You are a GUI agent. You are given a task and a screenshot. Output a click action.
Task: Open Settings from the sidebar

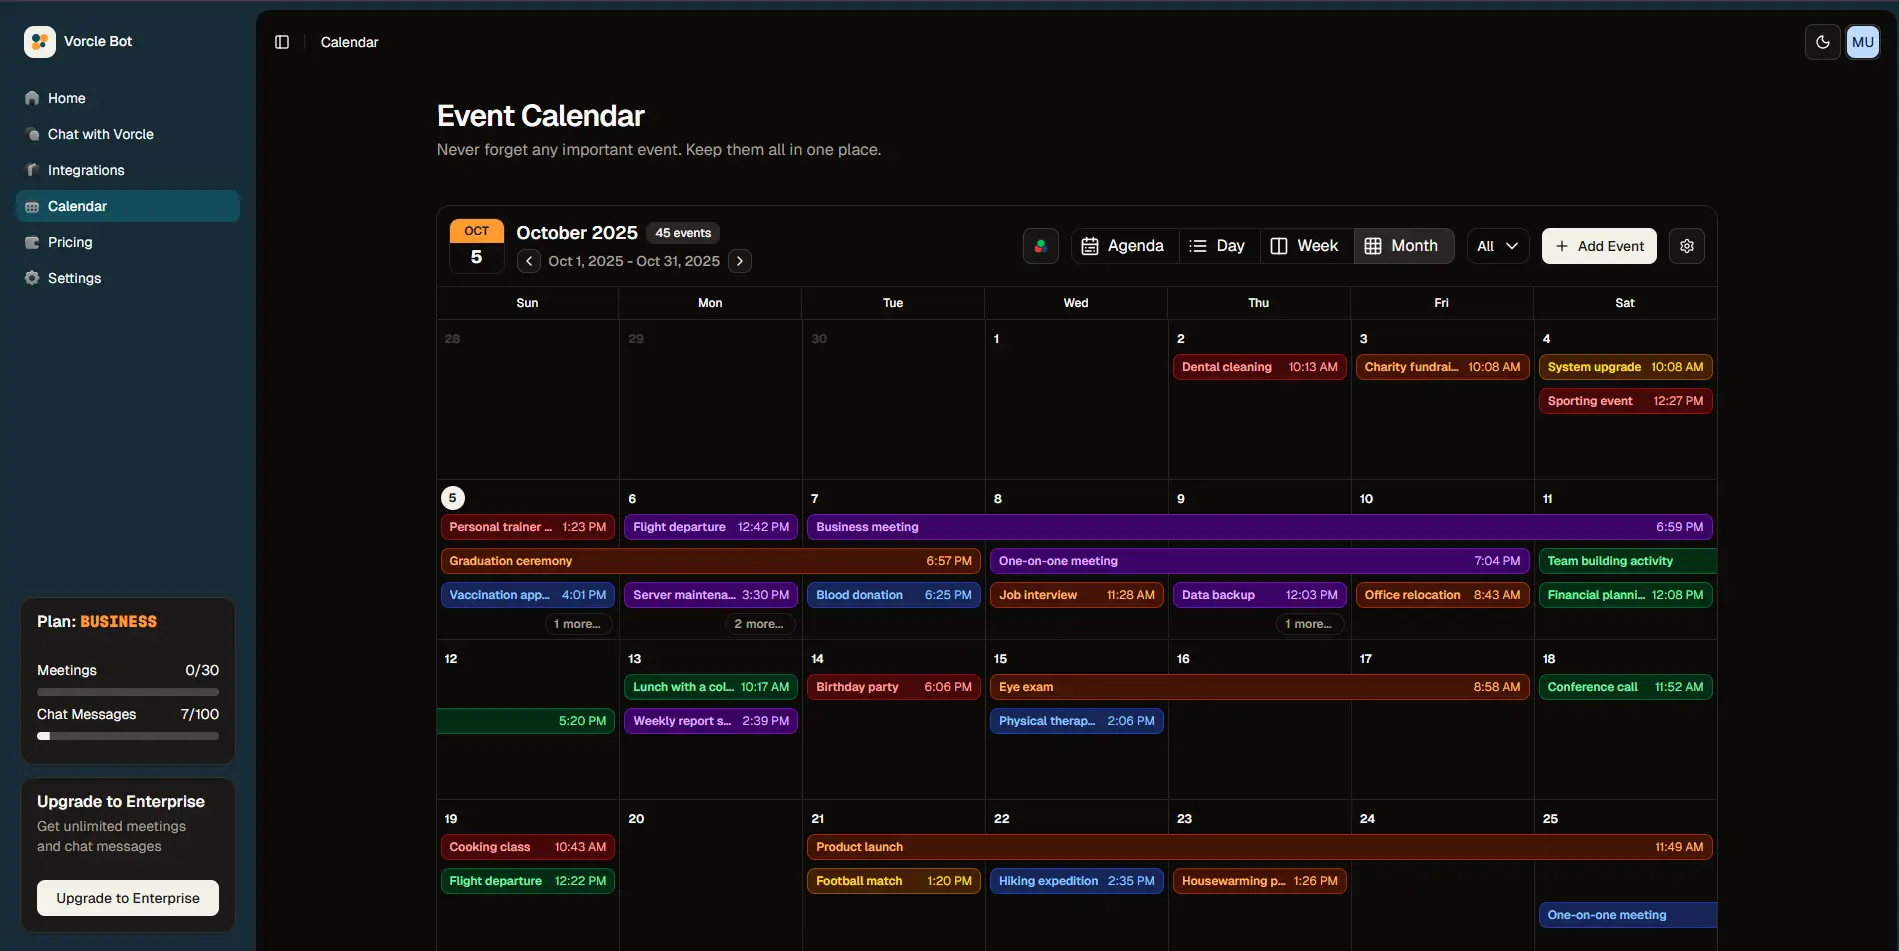[74, 278]
